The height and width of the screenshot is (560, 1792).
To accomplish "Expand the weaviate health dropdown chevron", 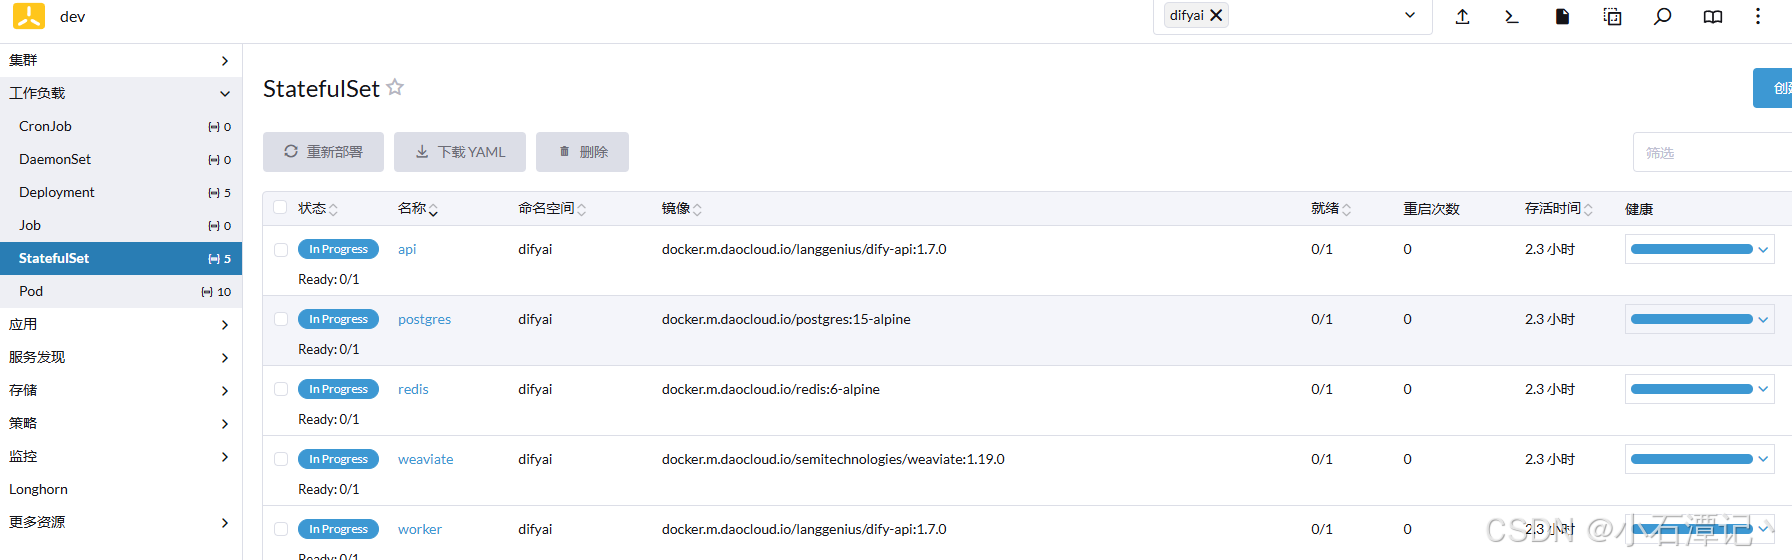I will (1763, 459).
